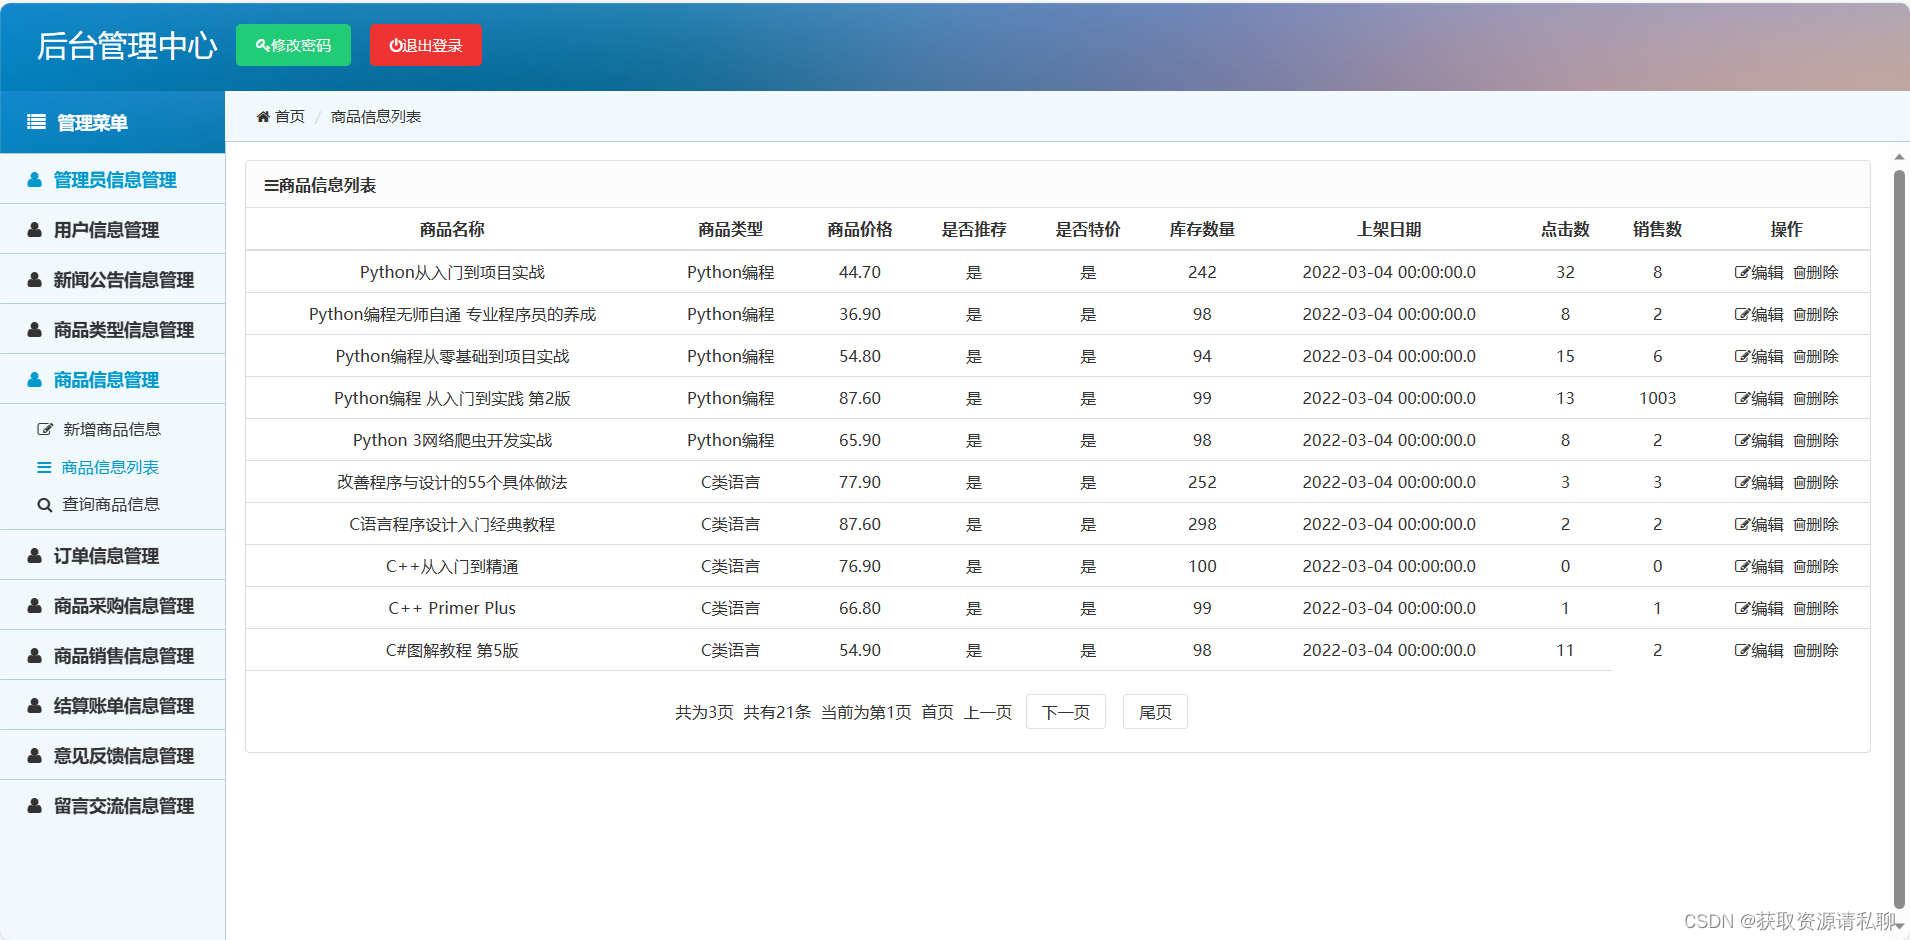Edit the Python从入门到项目实战 row

pyautogui.click(x=1759, y=272)
